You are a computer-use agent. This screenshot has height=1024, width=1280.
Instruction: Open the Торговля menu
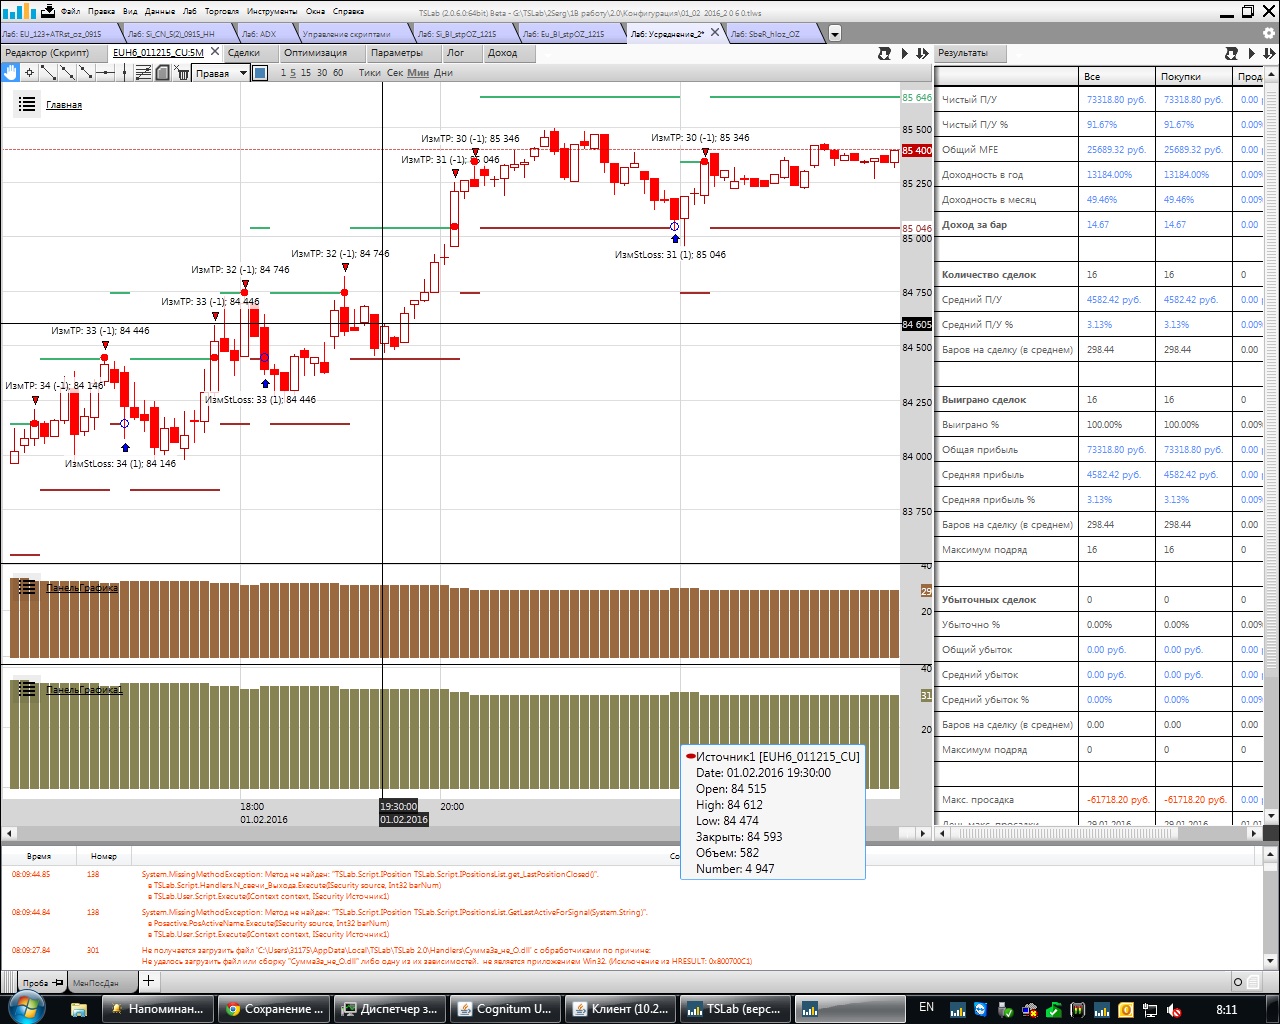(x=221, y=11)
